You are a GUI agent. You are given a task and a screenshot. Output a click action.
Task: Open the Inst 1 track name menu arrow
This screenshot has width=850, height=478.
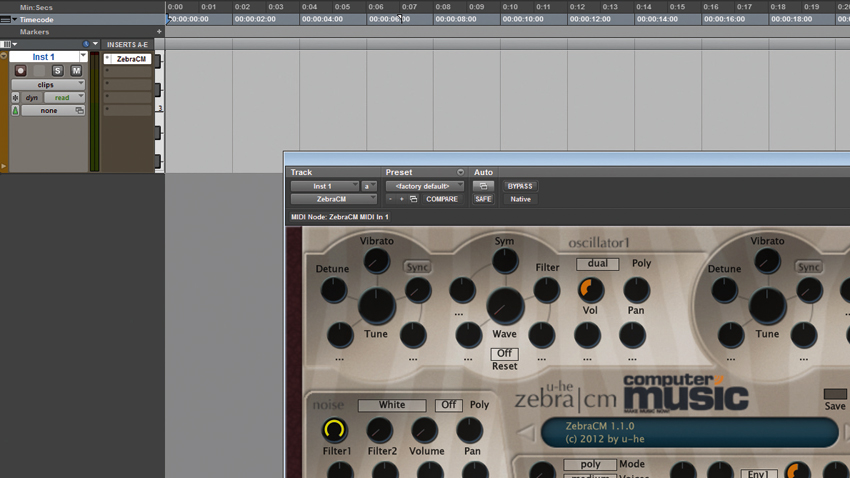point(83,56)
